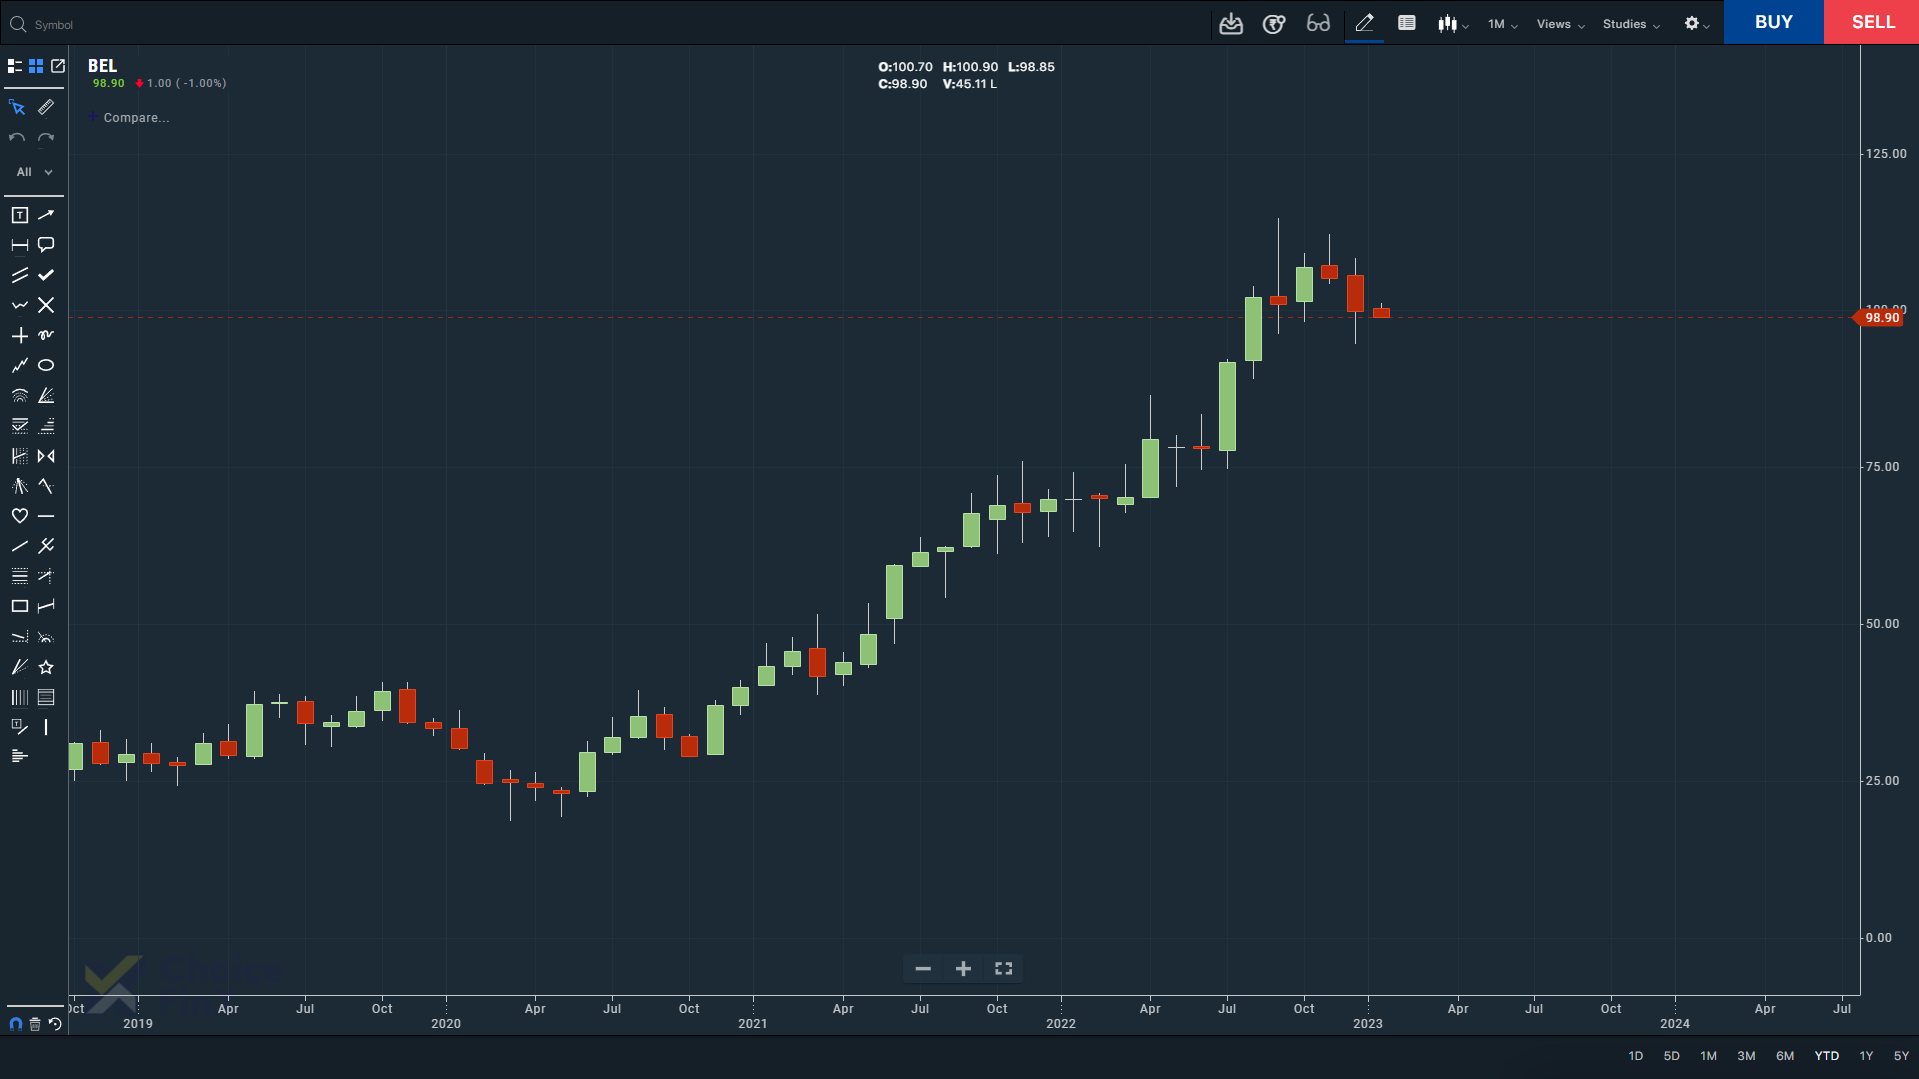Viewport: 1919px width, 1079px height.
Task: Select the parallel channel lines tool
Action: click(x=20, y=275)
